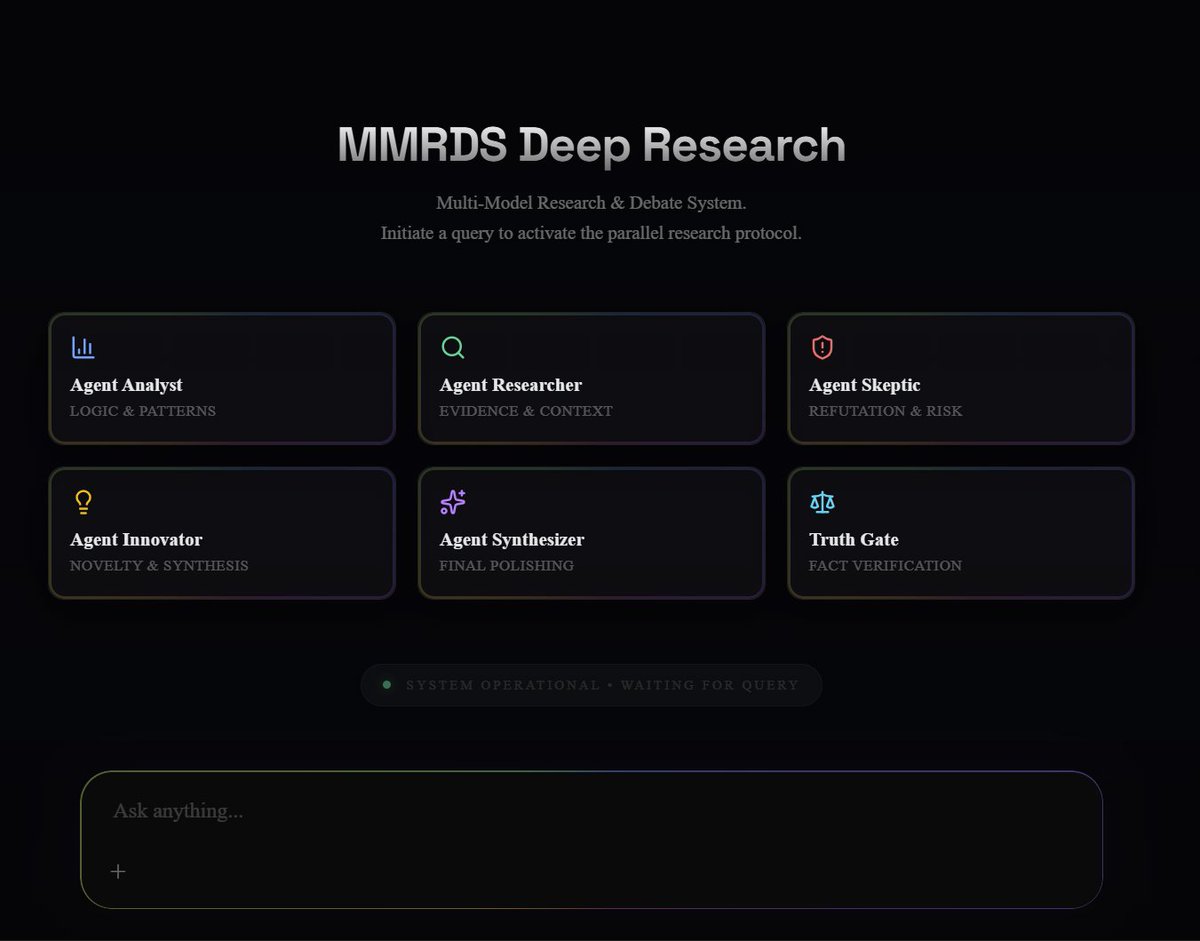Click the "REFUTATION & RISK" label
Image resolution: width=1200 pixels, height=941 pixels.
point(885,411)
